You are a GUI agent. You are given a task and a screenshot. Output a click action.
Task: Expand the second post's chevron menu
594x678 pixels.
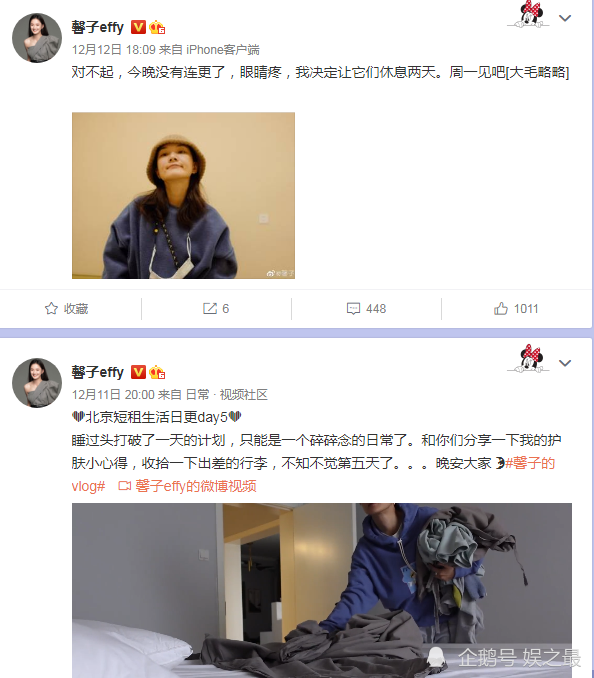[x=565, y=363]
